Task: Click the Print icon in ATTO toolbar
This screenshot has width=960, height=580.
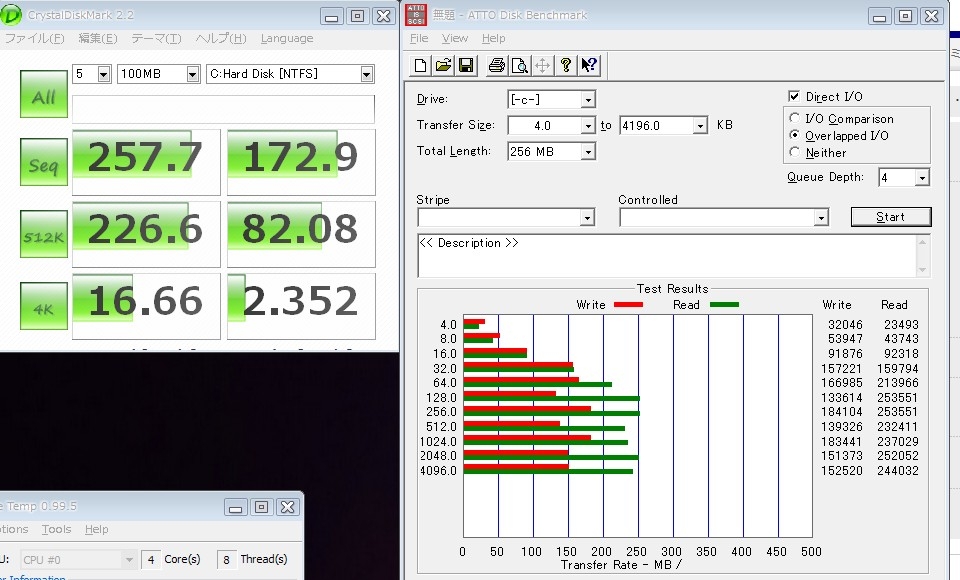Action: (x=497, y=66)
